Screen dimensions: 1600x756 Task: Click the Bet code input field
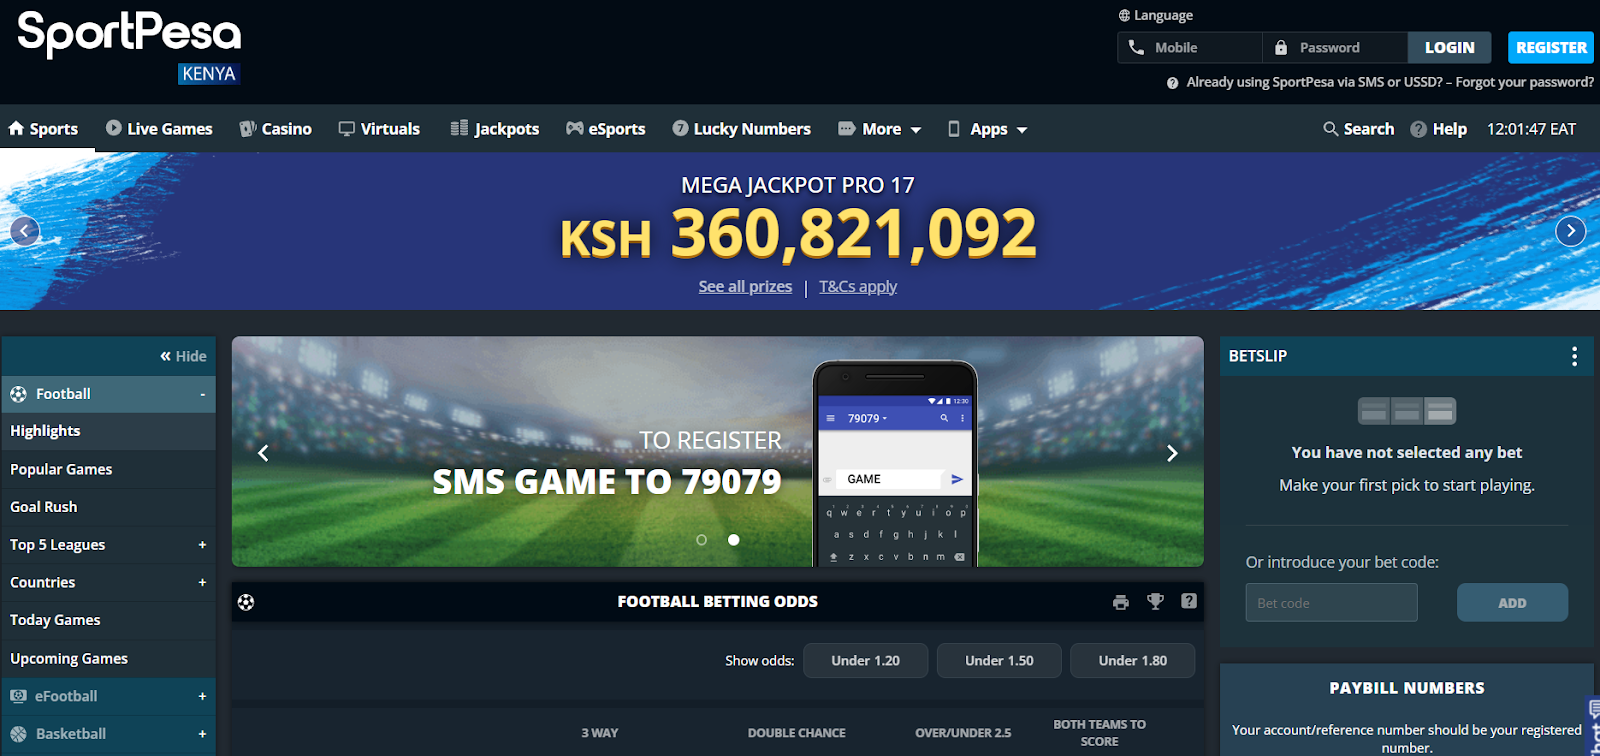coord(1331,603)
